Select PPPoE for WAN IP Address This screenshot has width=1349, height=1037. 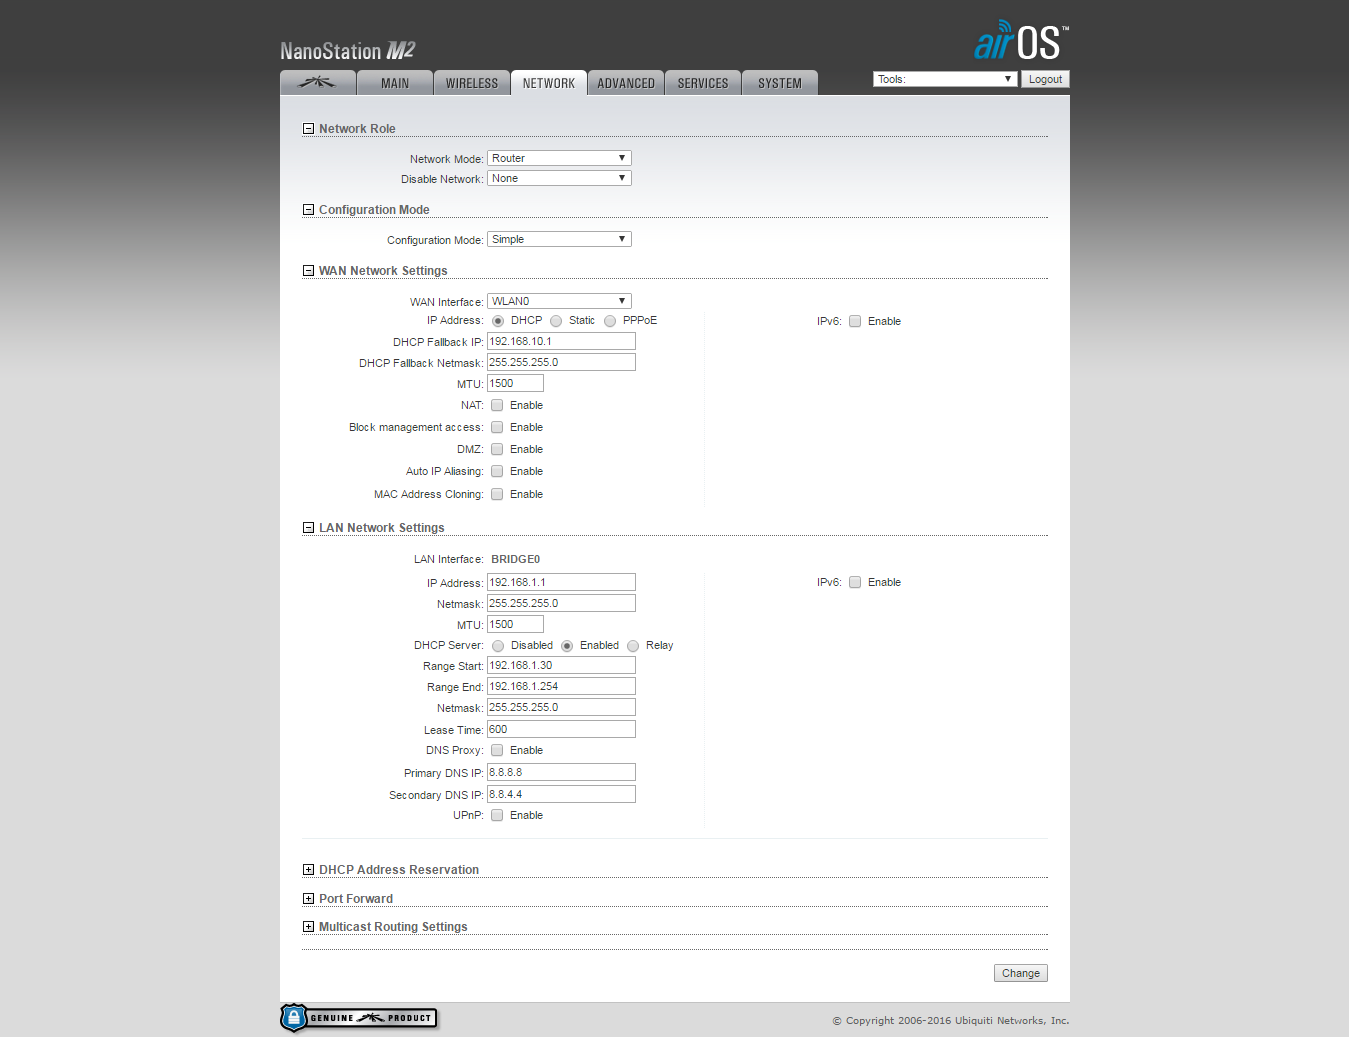click(610, 321)
